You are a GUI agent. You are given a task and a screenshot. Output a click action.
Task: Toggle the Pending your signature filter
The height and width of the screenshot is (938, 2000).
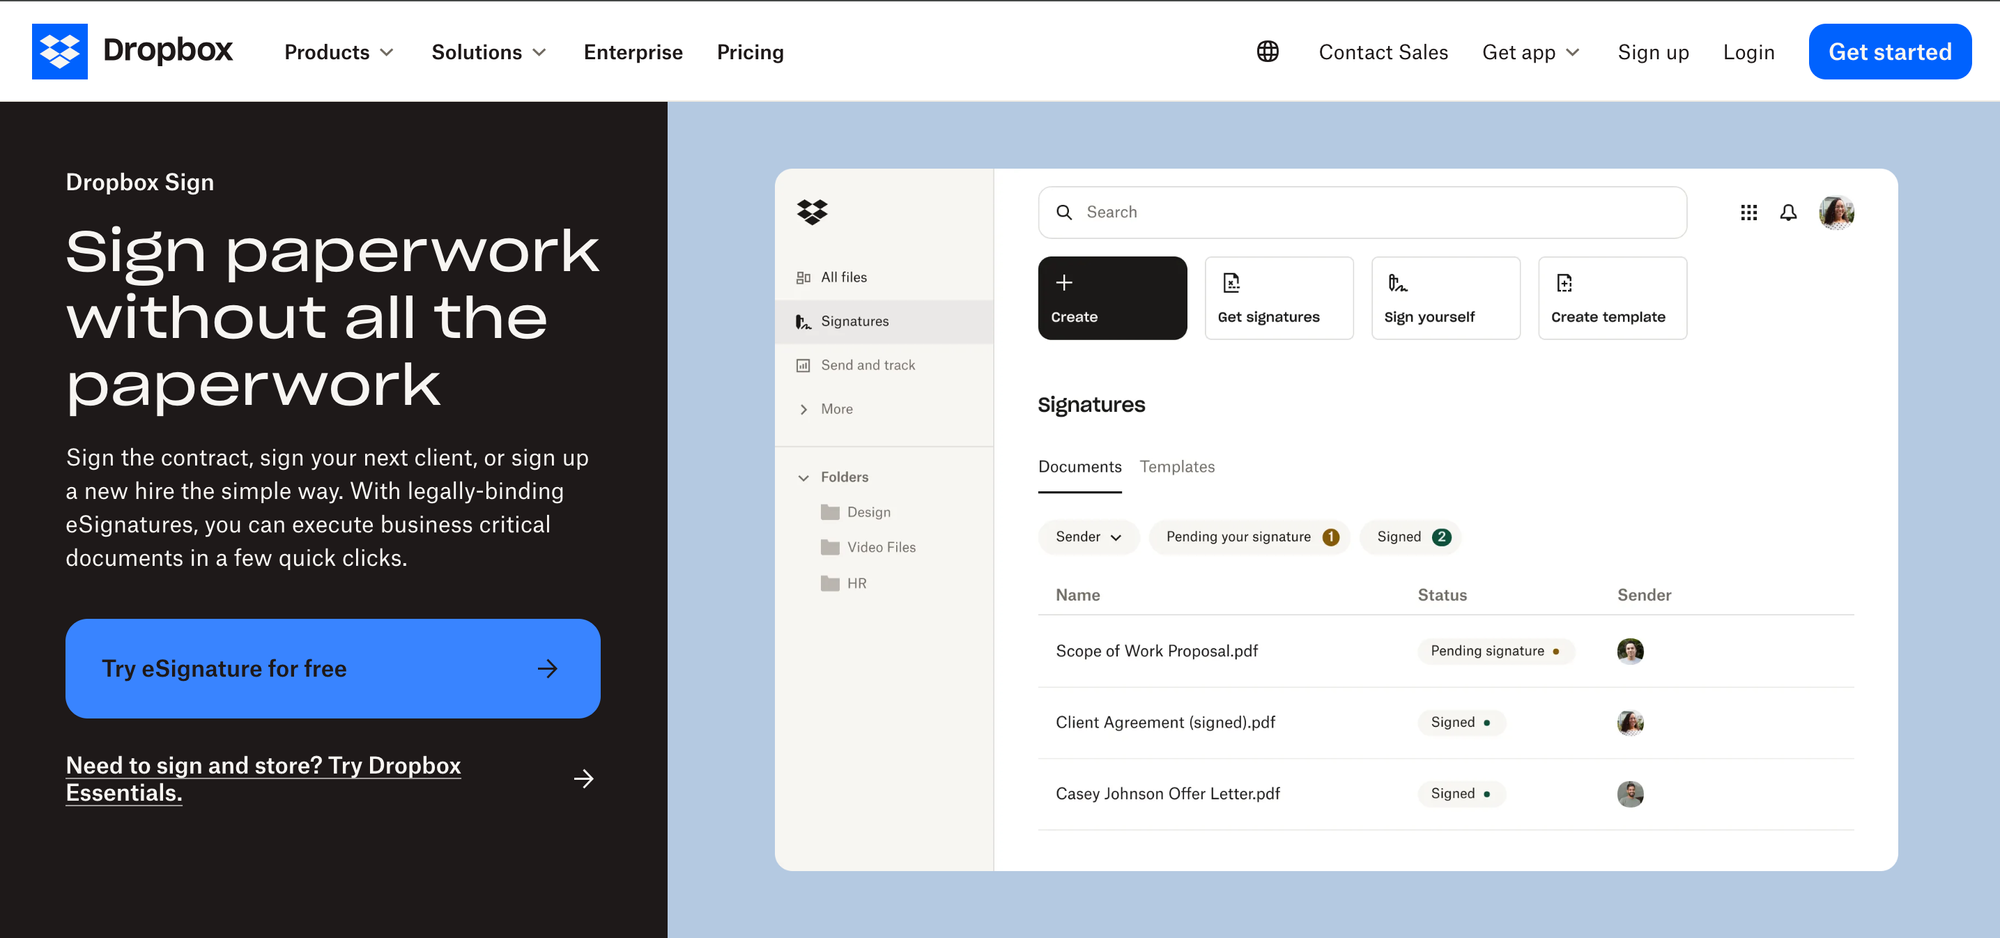[1249, 537]
